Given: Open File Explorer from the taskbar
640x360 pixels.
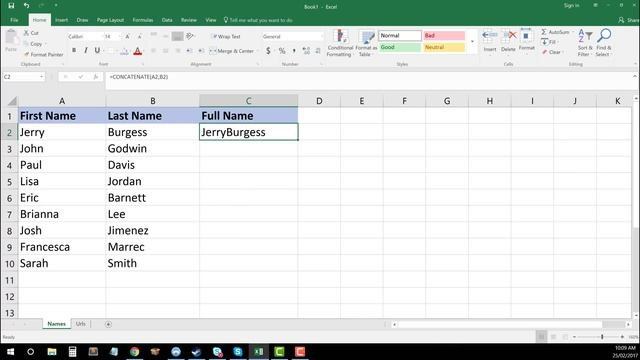Looking at the screenshot, I should [52, 351].
